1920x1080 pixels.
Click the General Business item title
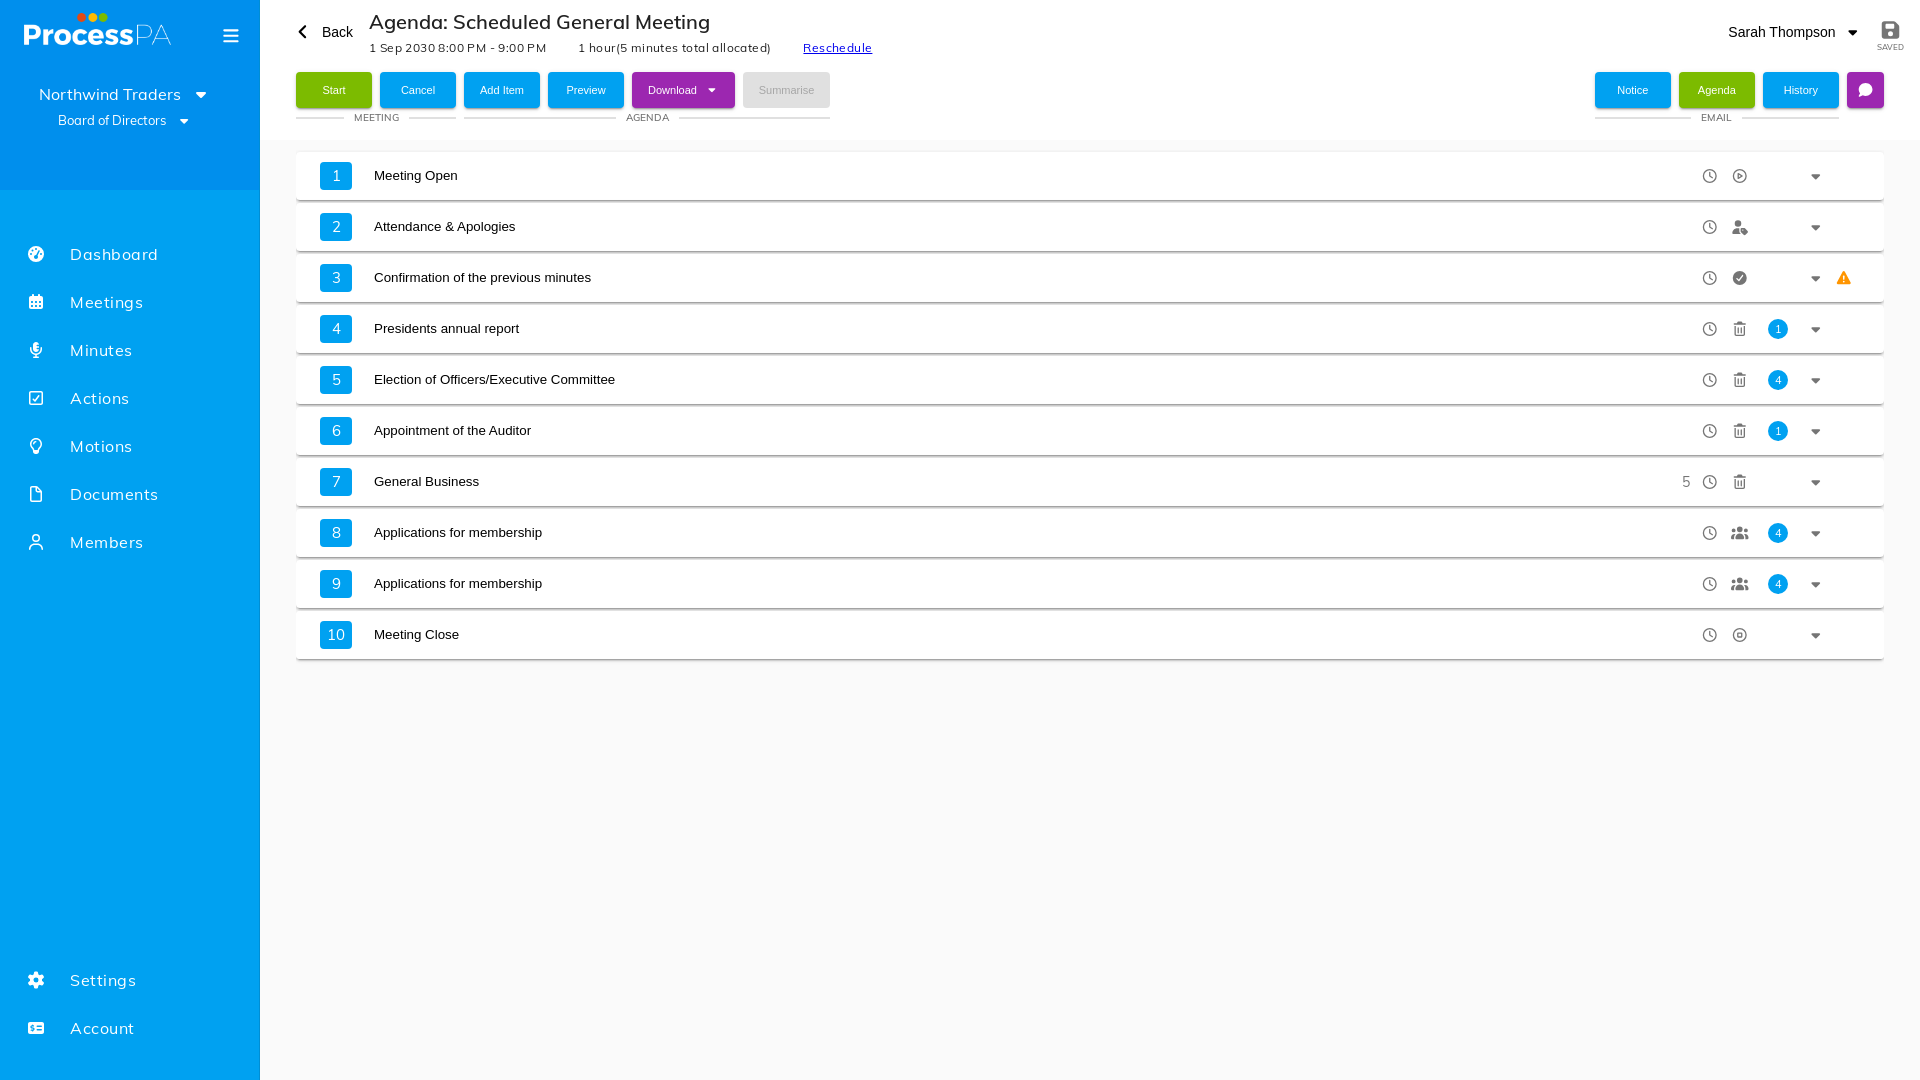426,482
